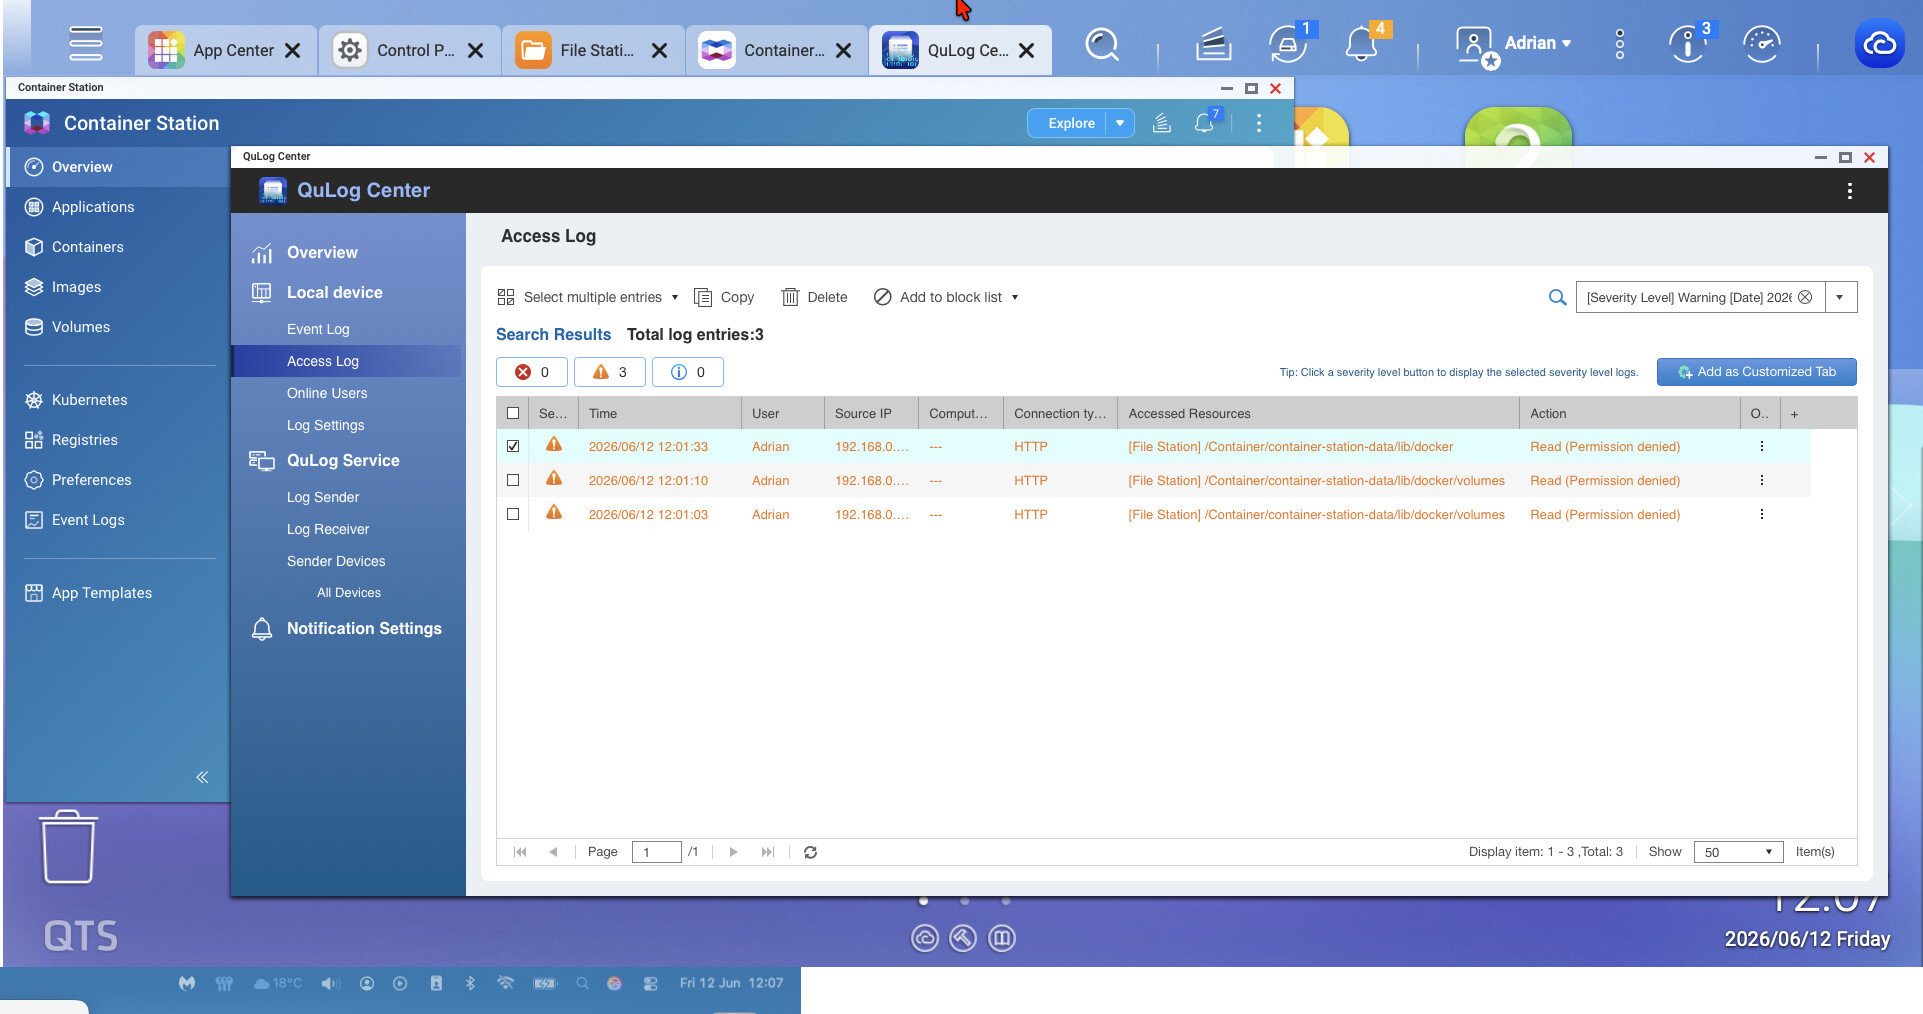Open the QTS more options dots icon
The width and height of the screenshot is (1923, 1014).
(1620, 44)
